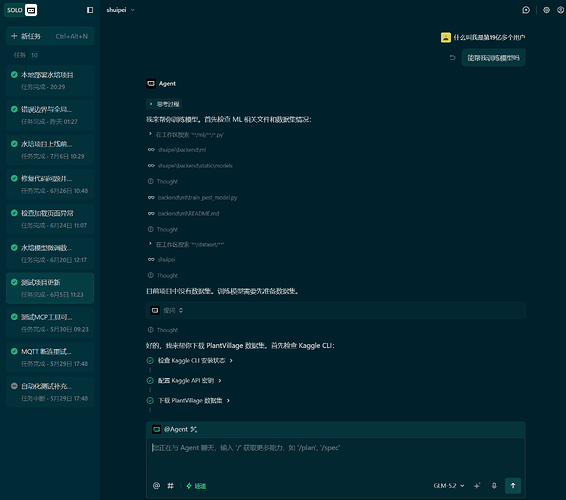Click the Thought entry below static\models link

(x=163, y=181)
